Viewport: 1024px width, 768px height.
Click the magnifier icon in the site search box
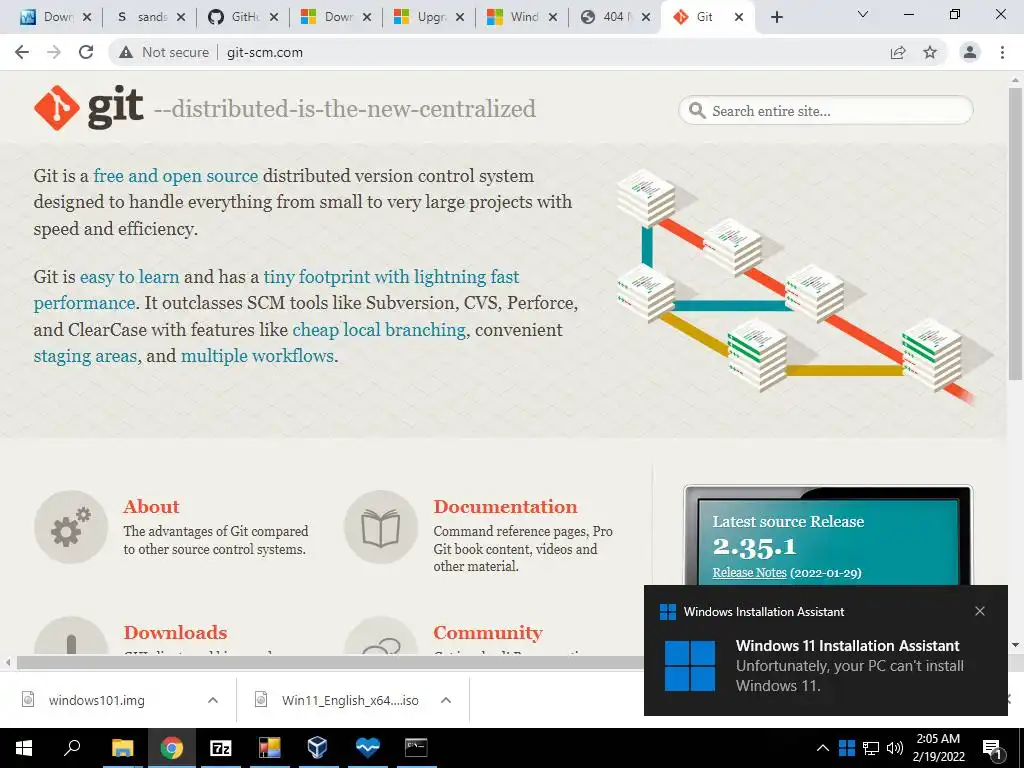[697, 111]
